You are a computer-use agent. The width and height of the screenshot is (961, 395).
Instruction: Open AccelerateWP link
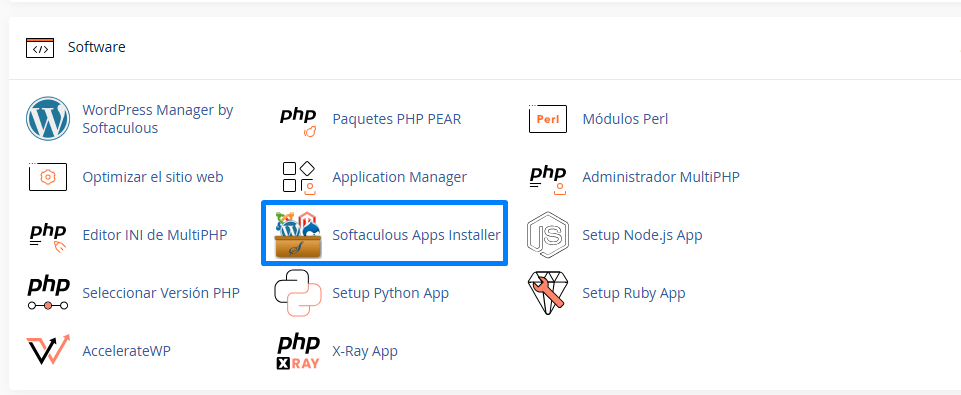126,351
